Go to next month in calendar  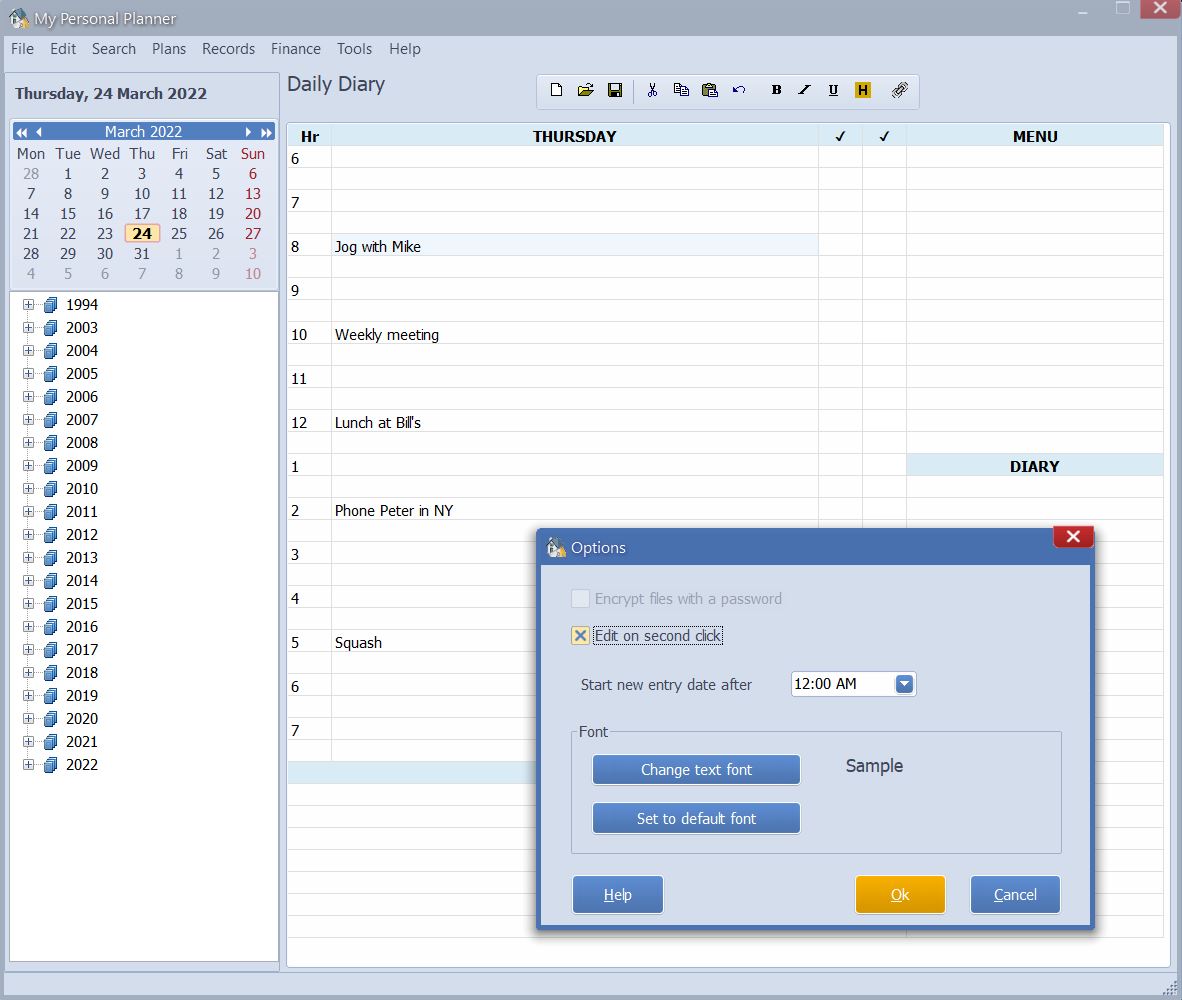(x=248, y=132)
